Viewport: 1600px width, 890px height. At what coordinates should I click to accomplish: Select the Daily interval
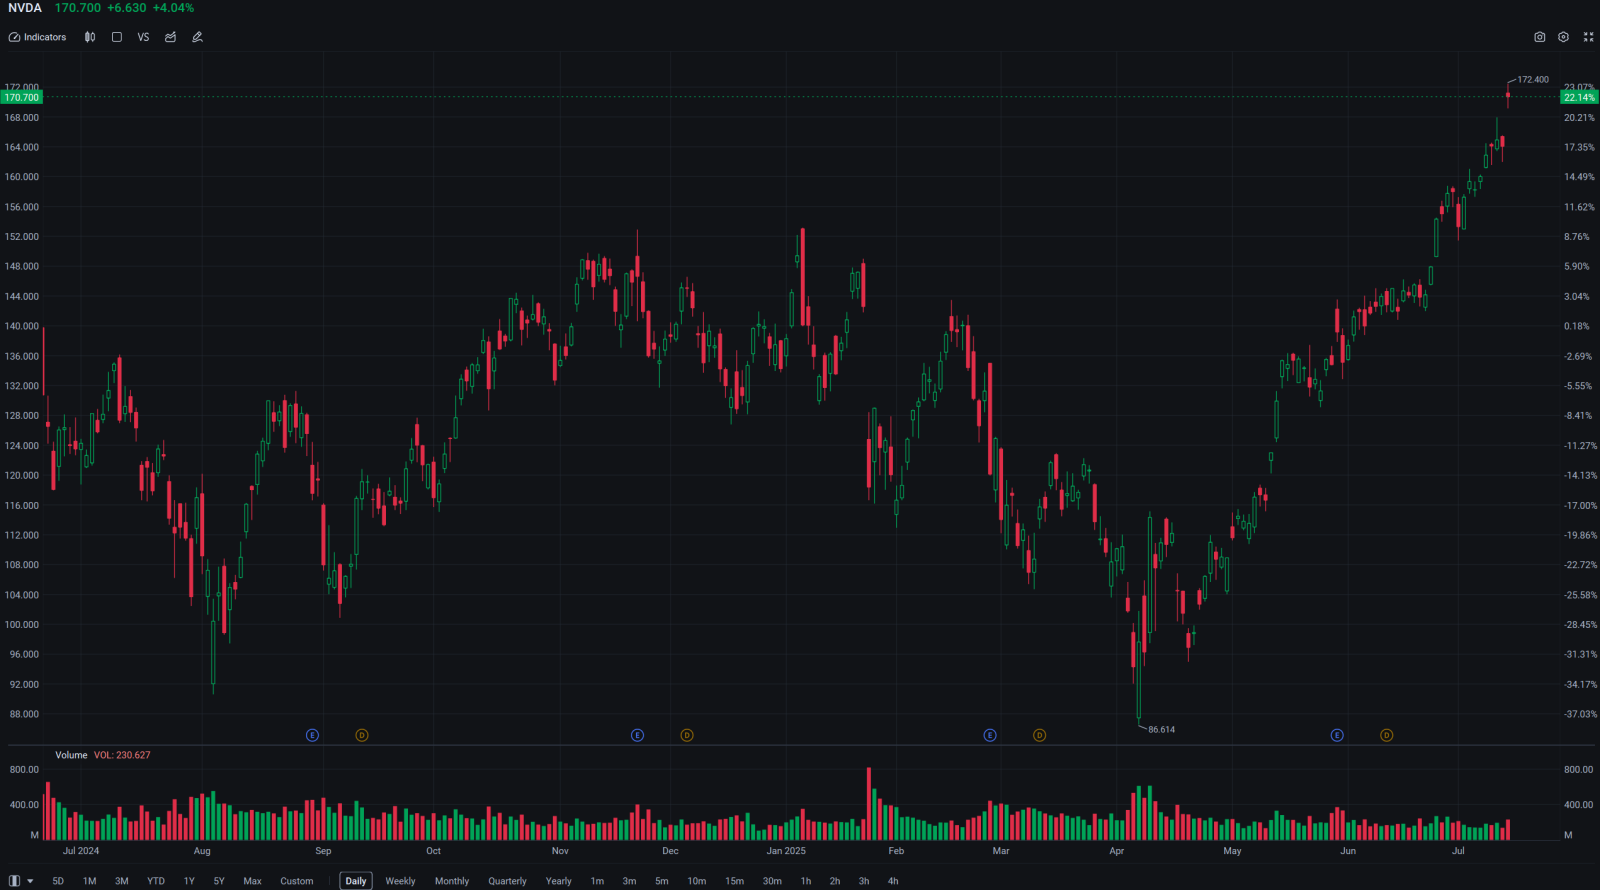356,881
